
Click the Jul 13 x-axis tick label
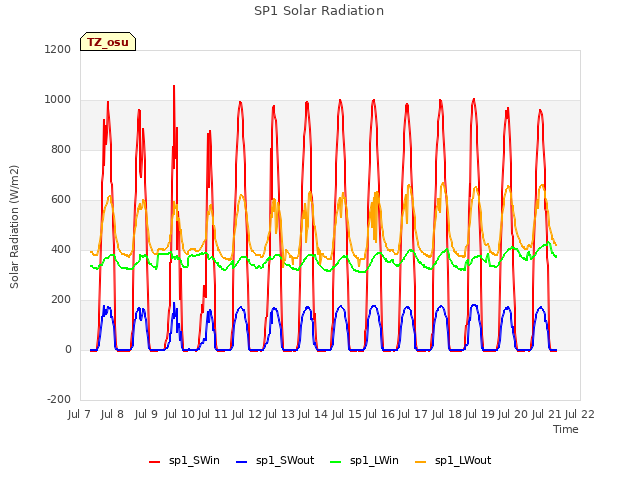tap(280, 414)
